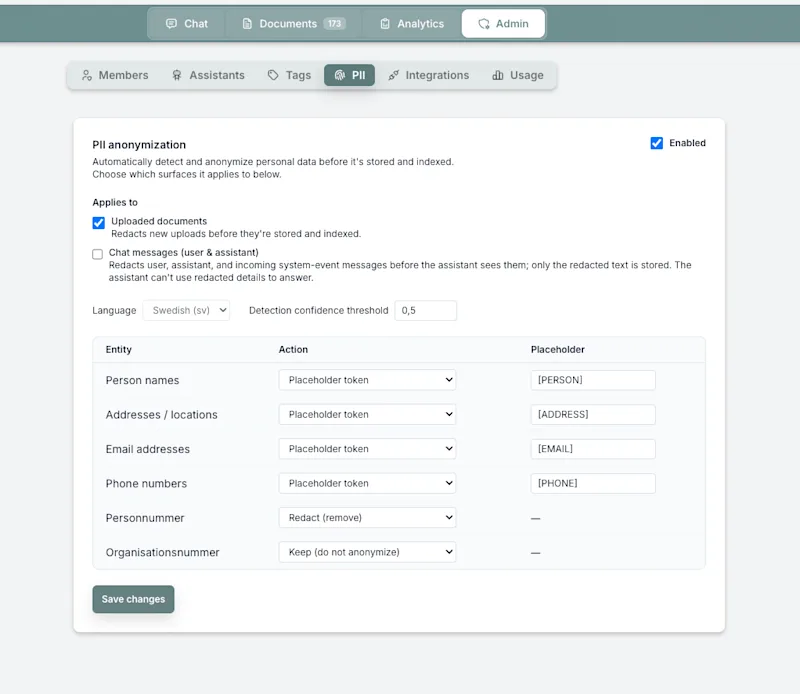This screenshot has height=694, width=800.
Task: Uncheck the Uploaded documents checkbox
Action: click(98, 223)
